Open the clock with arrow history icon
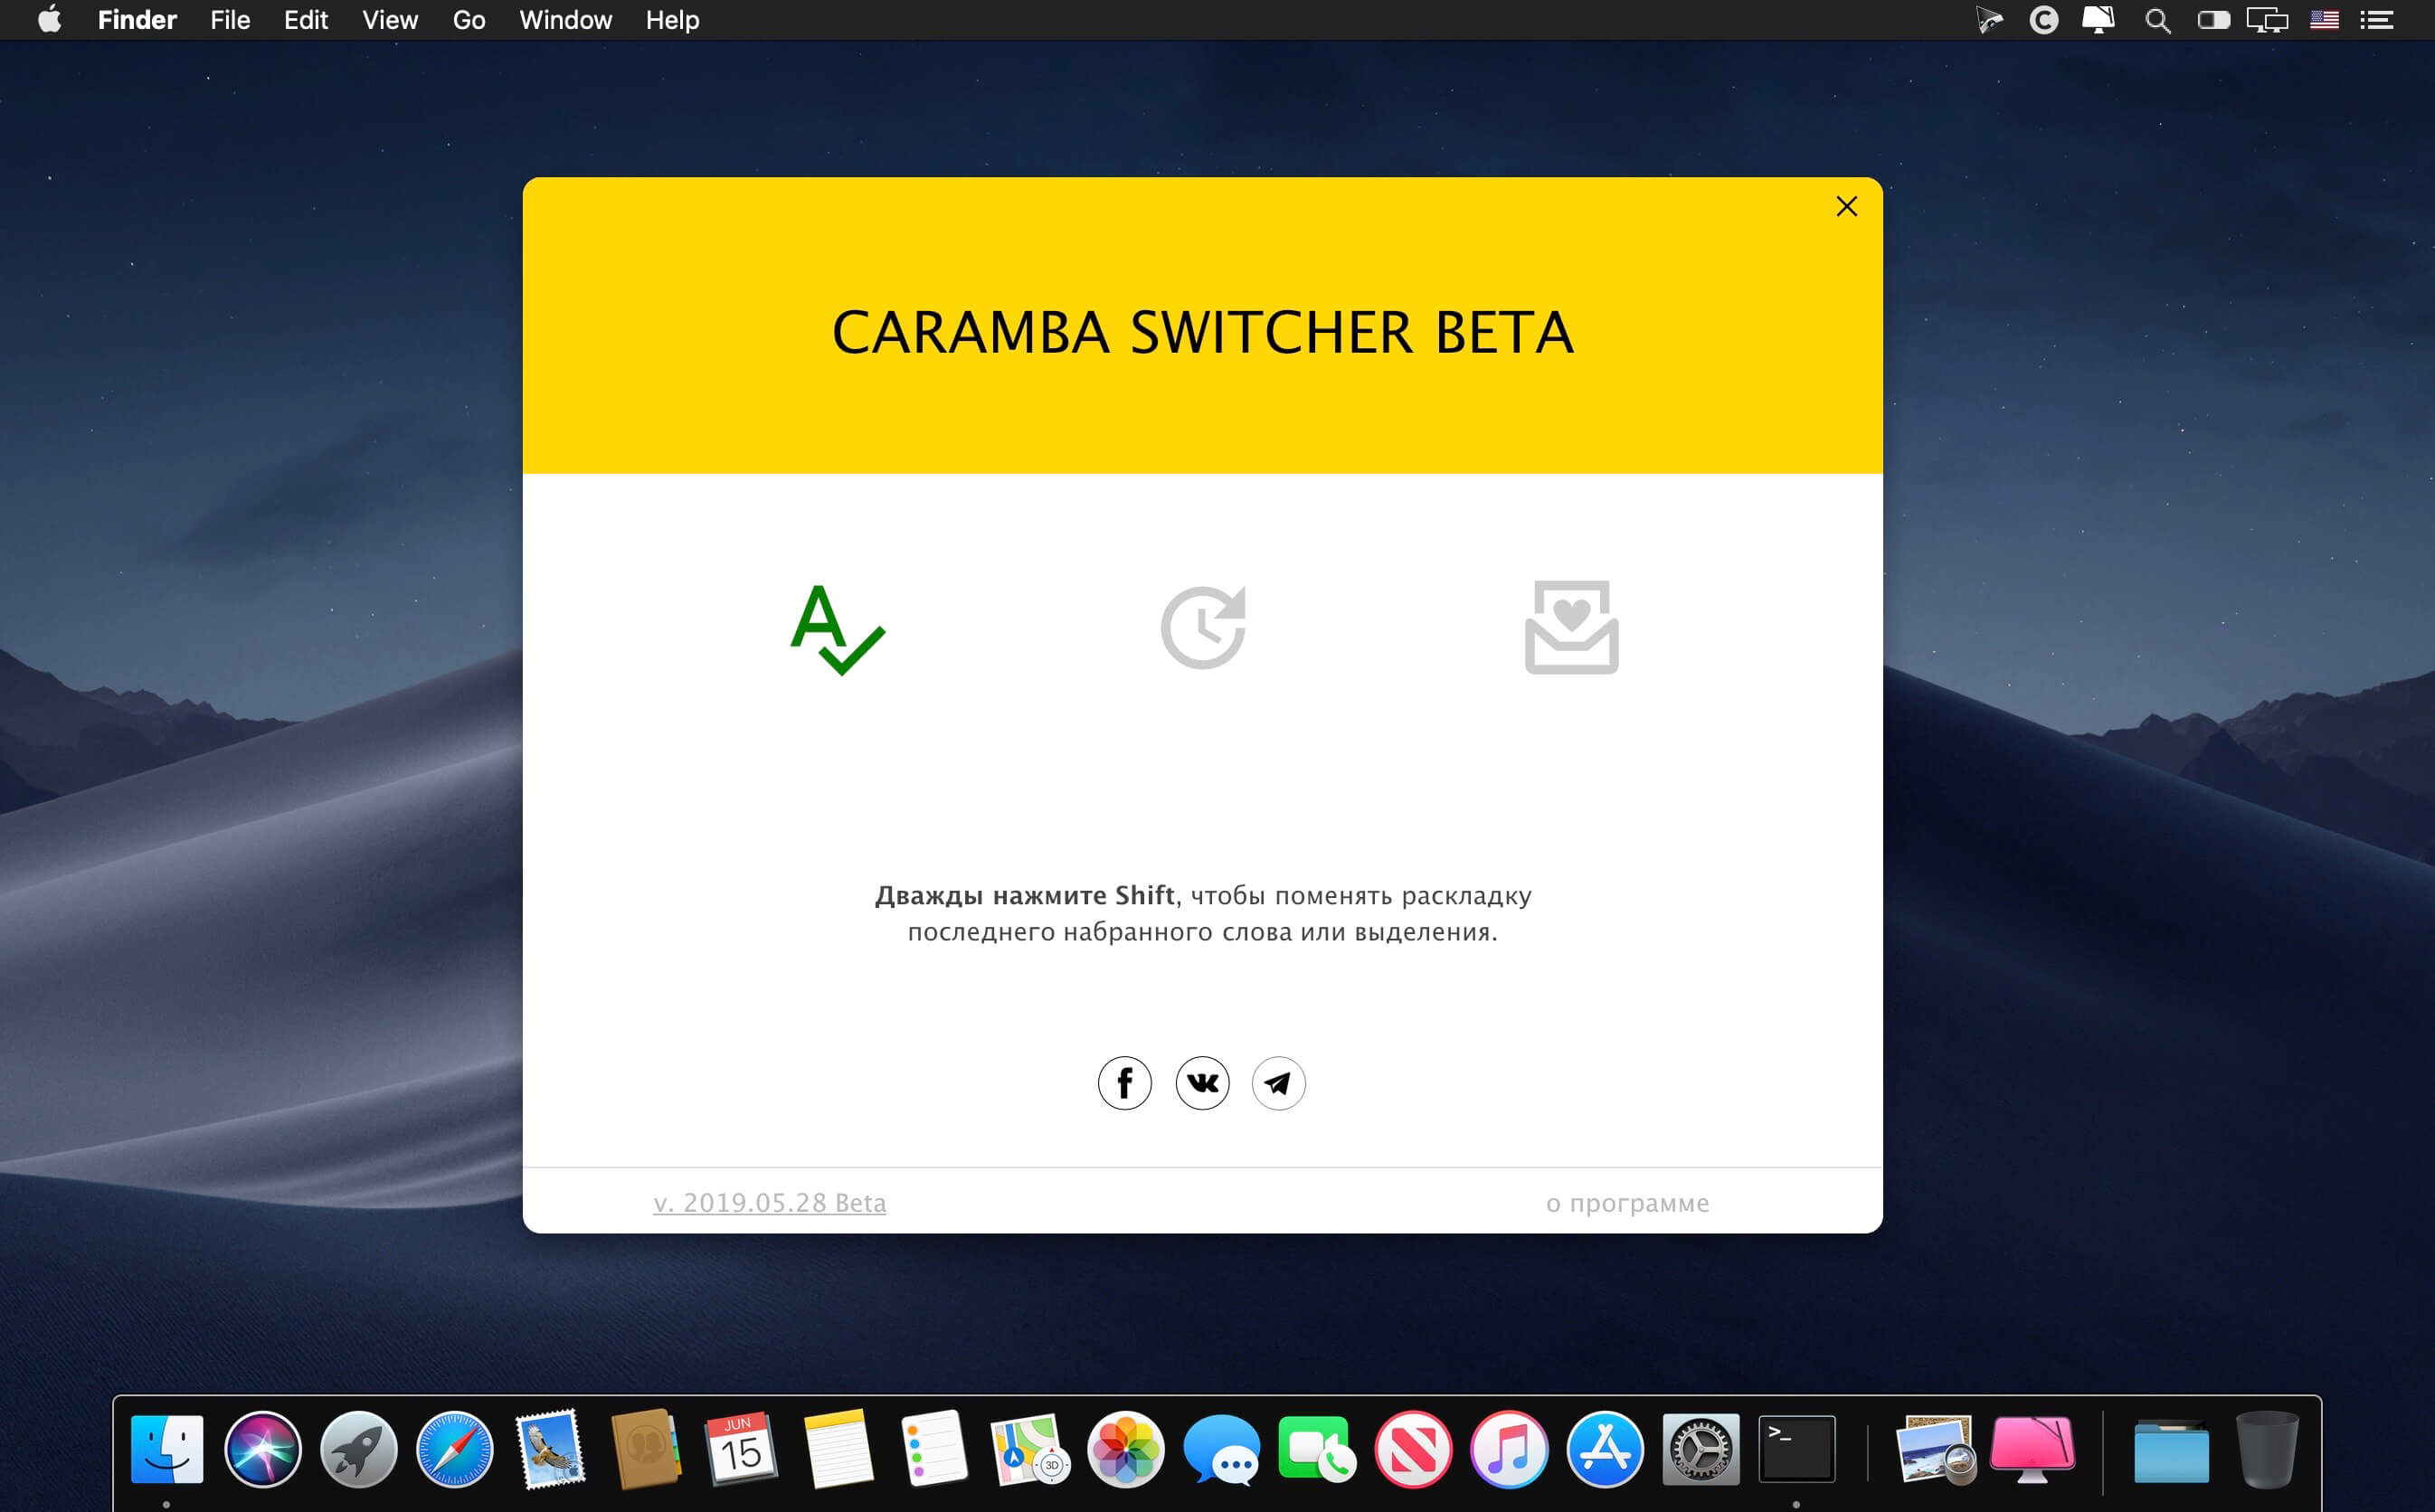 click(x=1203, y=627)
